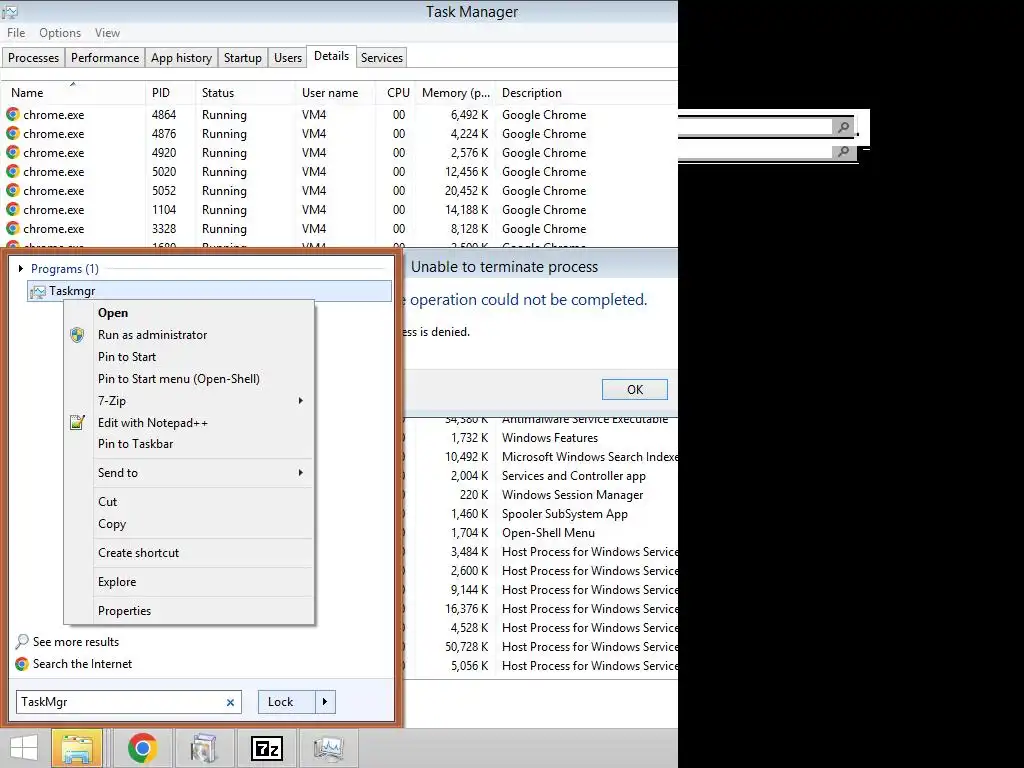The width and height of the screenshot is (1024, 768).
Task: Sort by the User name column header
Action: tap(335, 93)
